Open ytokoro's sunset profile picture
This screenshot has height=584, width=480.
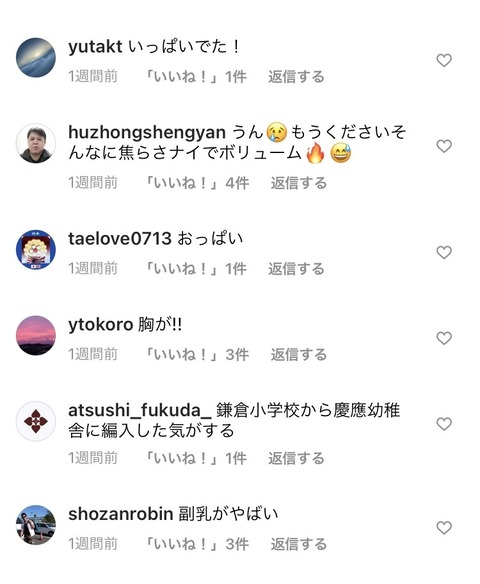[36, 335]
